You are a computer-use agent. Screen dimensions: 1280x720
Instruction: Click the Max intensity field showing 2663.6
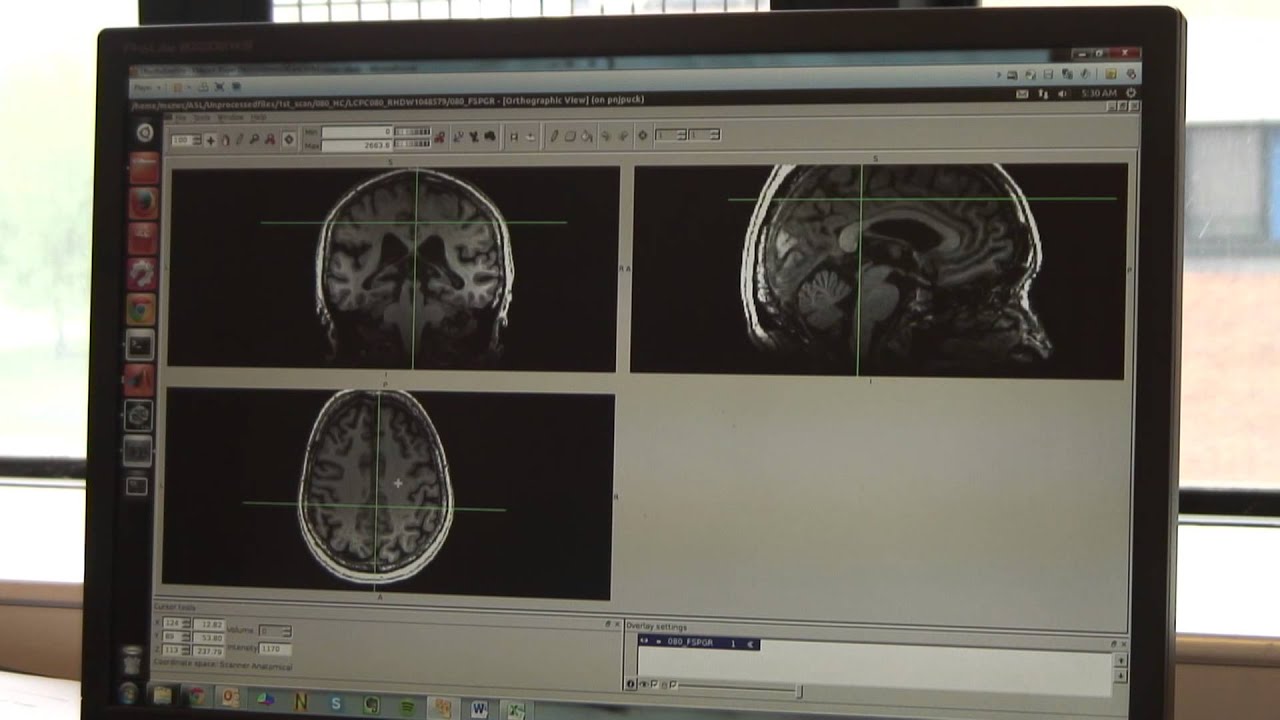357,145
